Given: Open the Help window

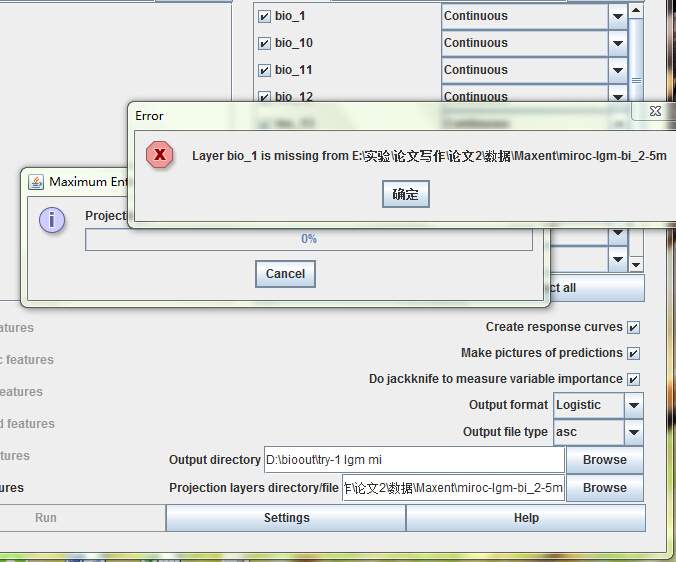Looking at the screenshot, I should coord(526,518).
